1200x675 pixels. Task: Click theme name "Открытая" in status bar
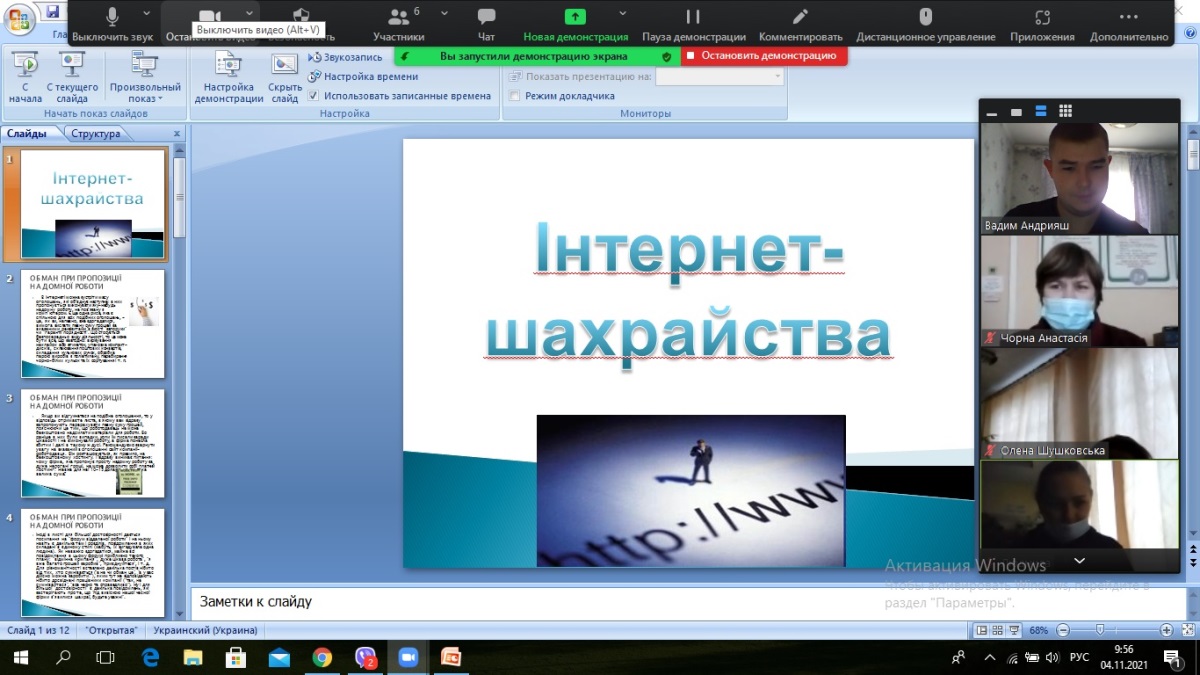[x=111, y=630]
